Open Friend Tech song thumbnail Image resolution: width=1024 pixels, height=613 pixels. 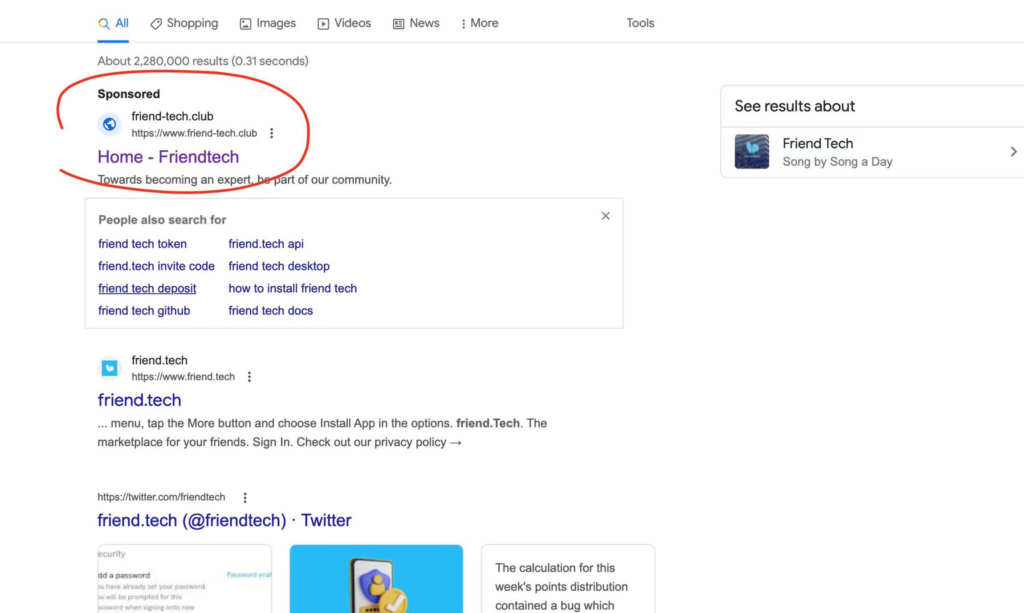pyautogui.click(x=752, y=151)
